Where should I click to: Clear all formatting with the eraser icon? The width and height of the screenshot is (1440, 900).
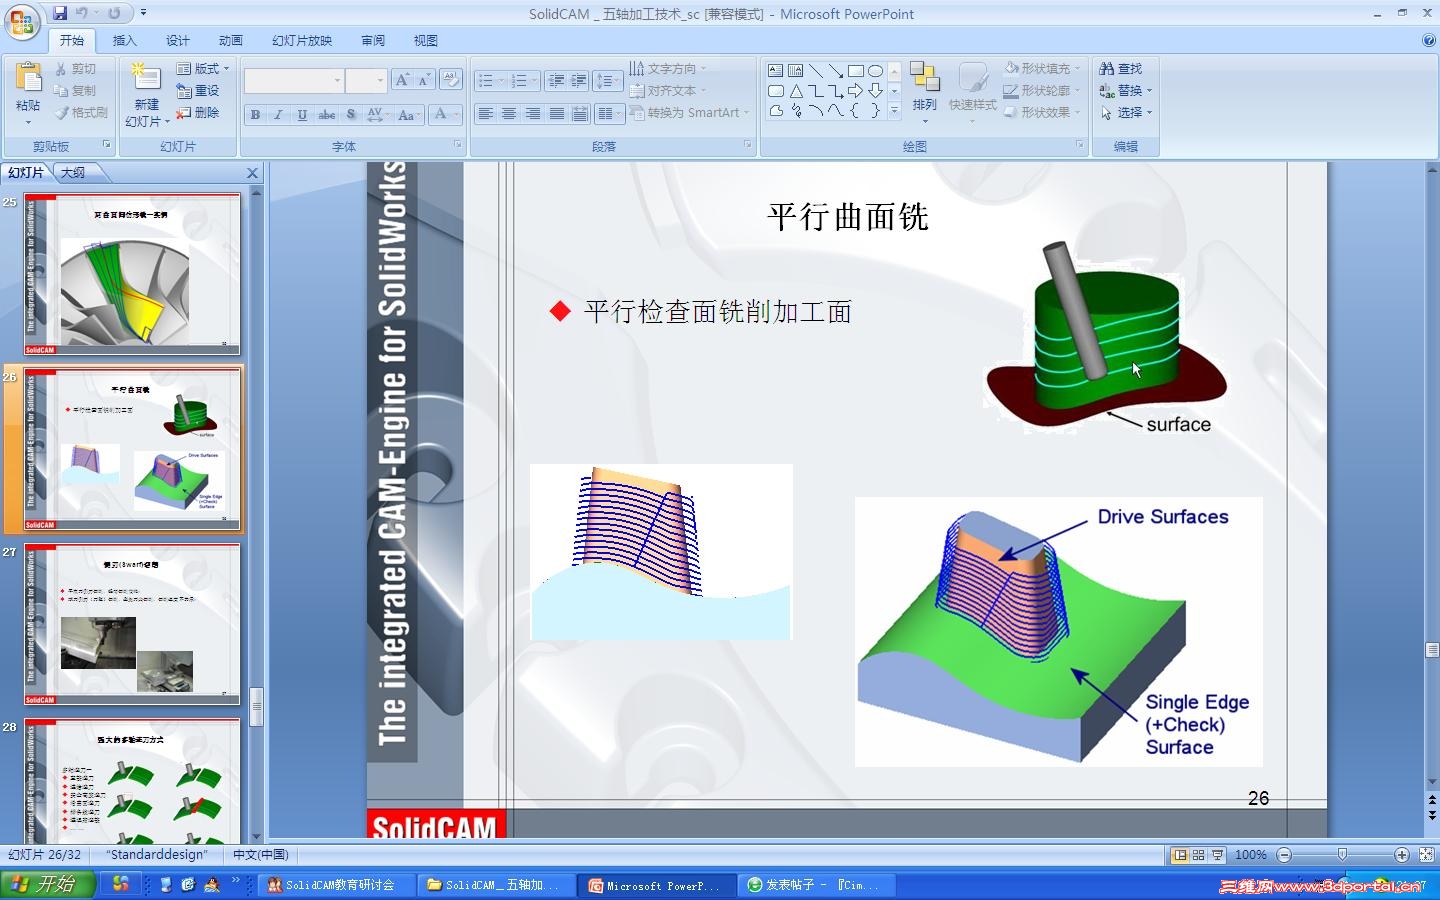click(x=450, y=80)
